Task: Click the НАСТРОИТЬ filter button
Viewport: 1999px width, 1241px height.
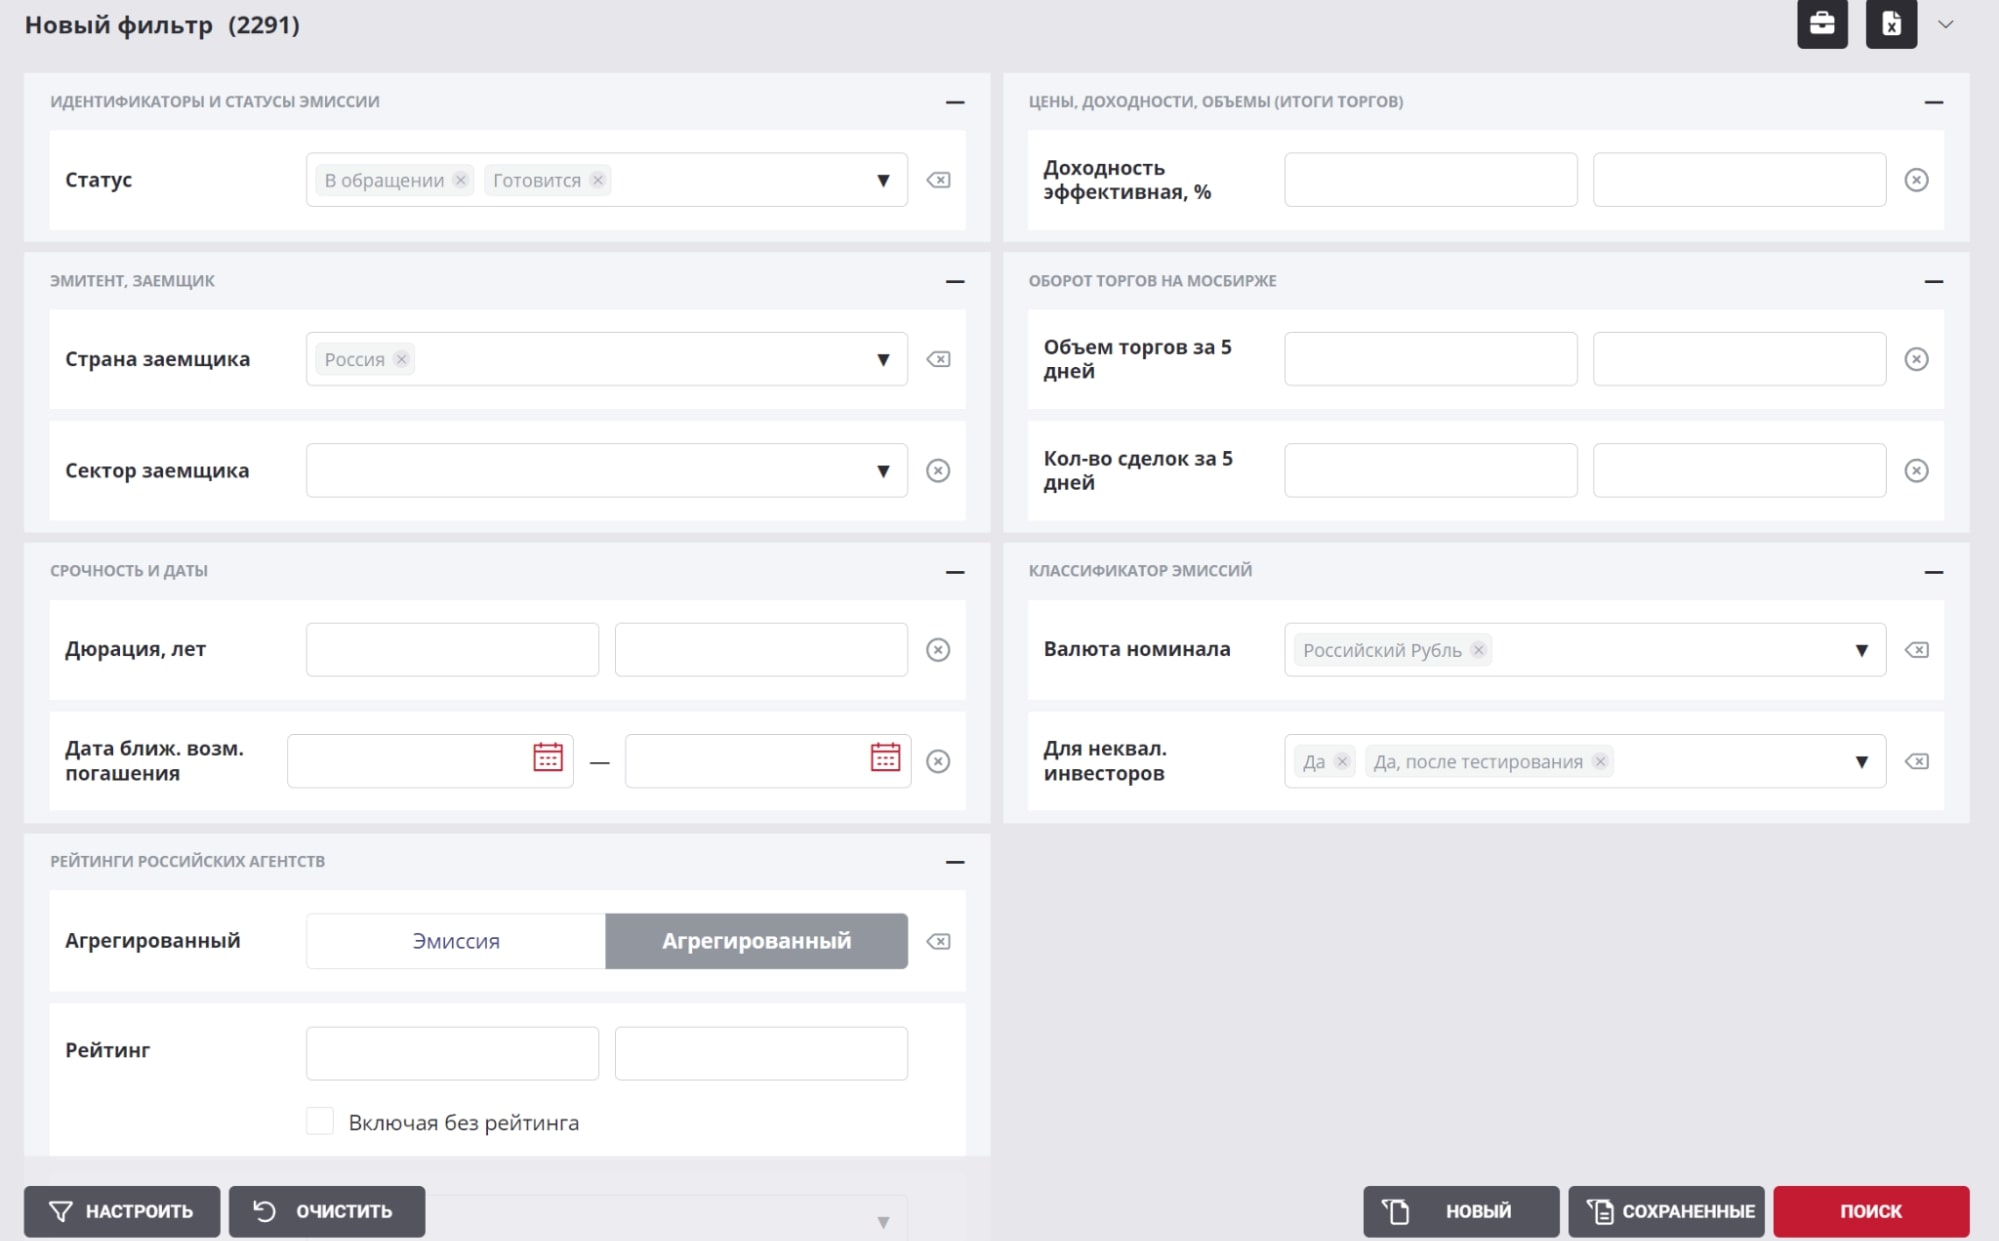Action: coord(122,1211)
